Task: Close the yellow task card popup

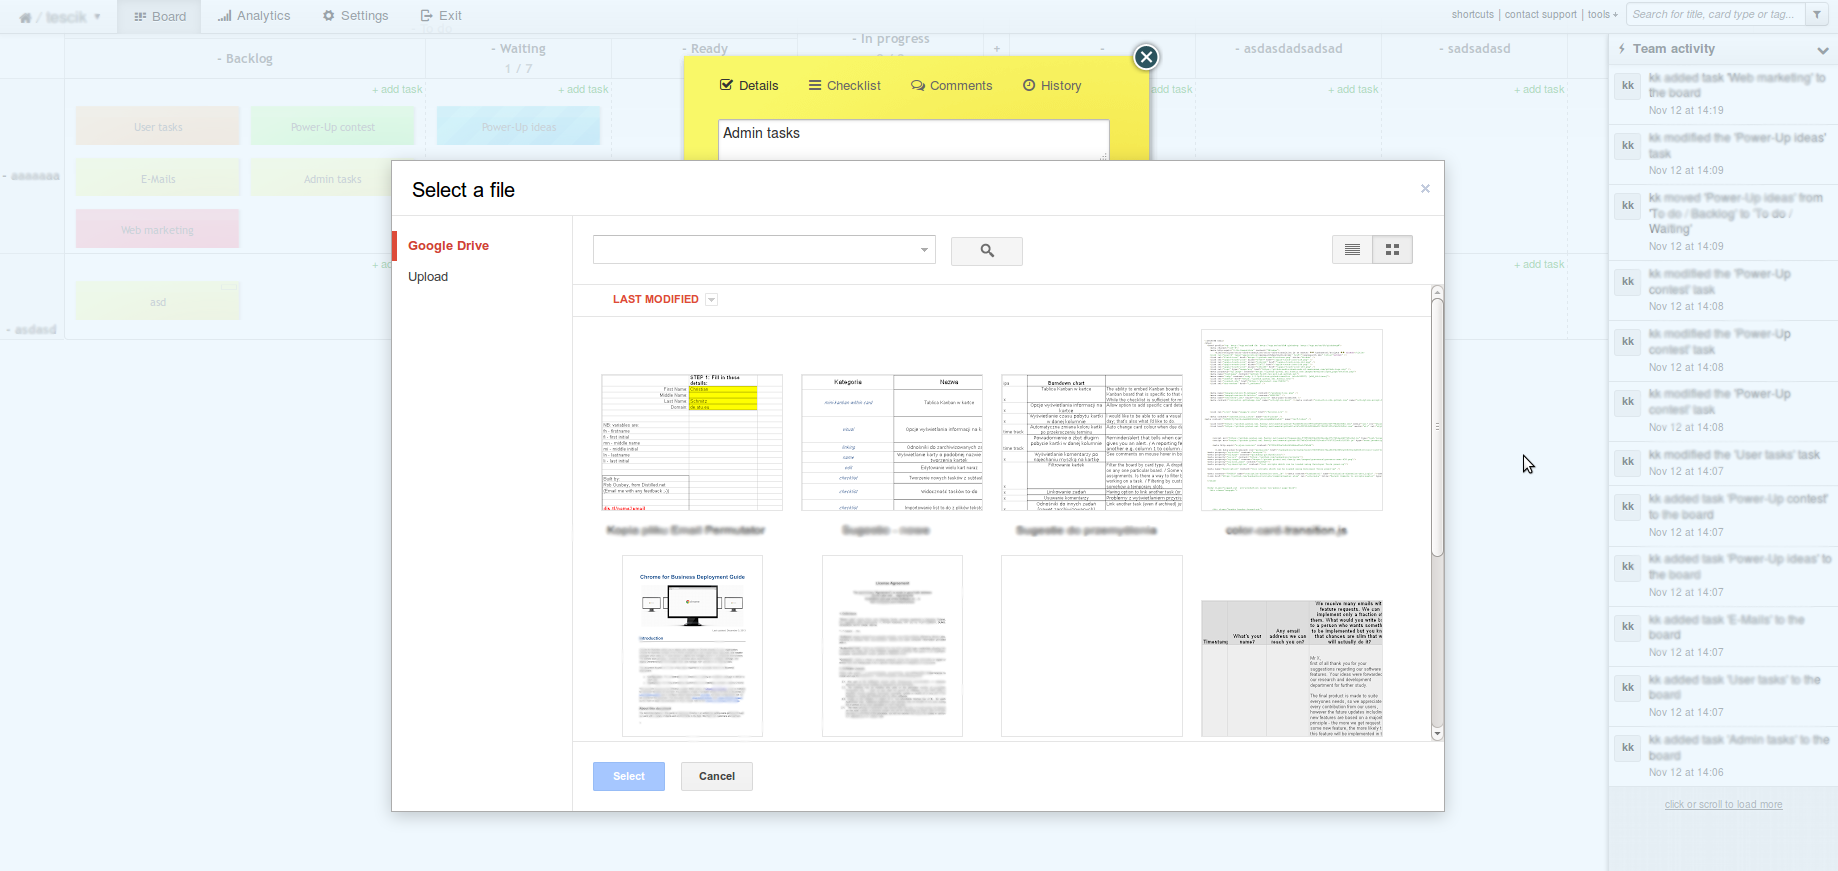Action: (x=1146, y=57)
